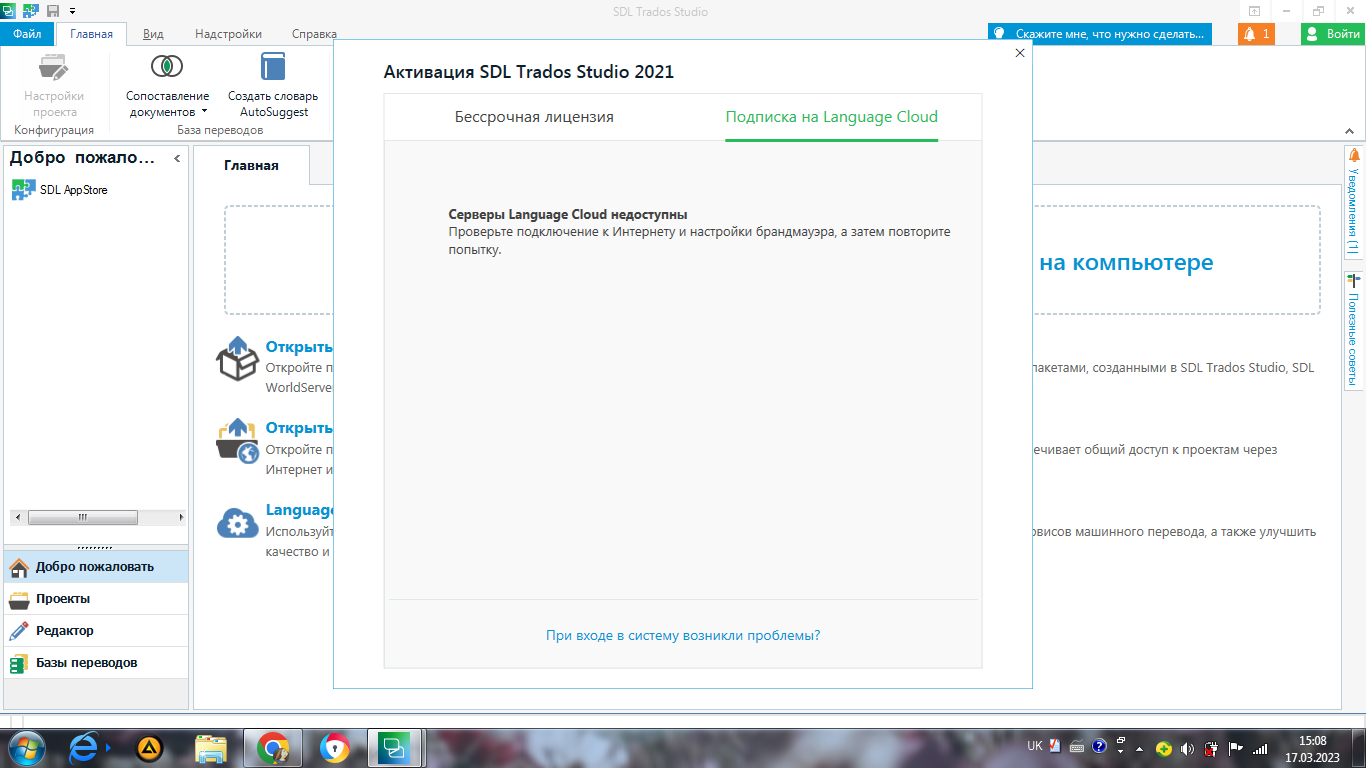This screenshot has width=1366, height=768.
Task: Click the AIMP orange triangle taskbar icon
Action: pyautogui.click(x=150, y=747)
